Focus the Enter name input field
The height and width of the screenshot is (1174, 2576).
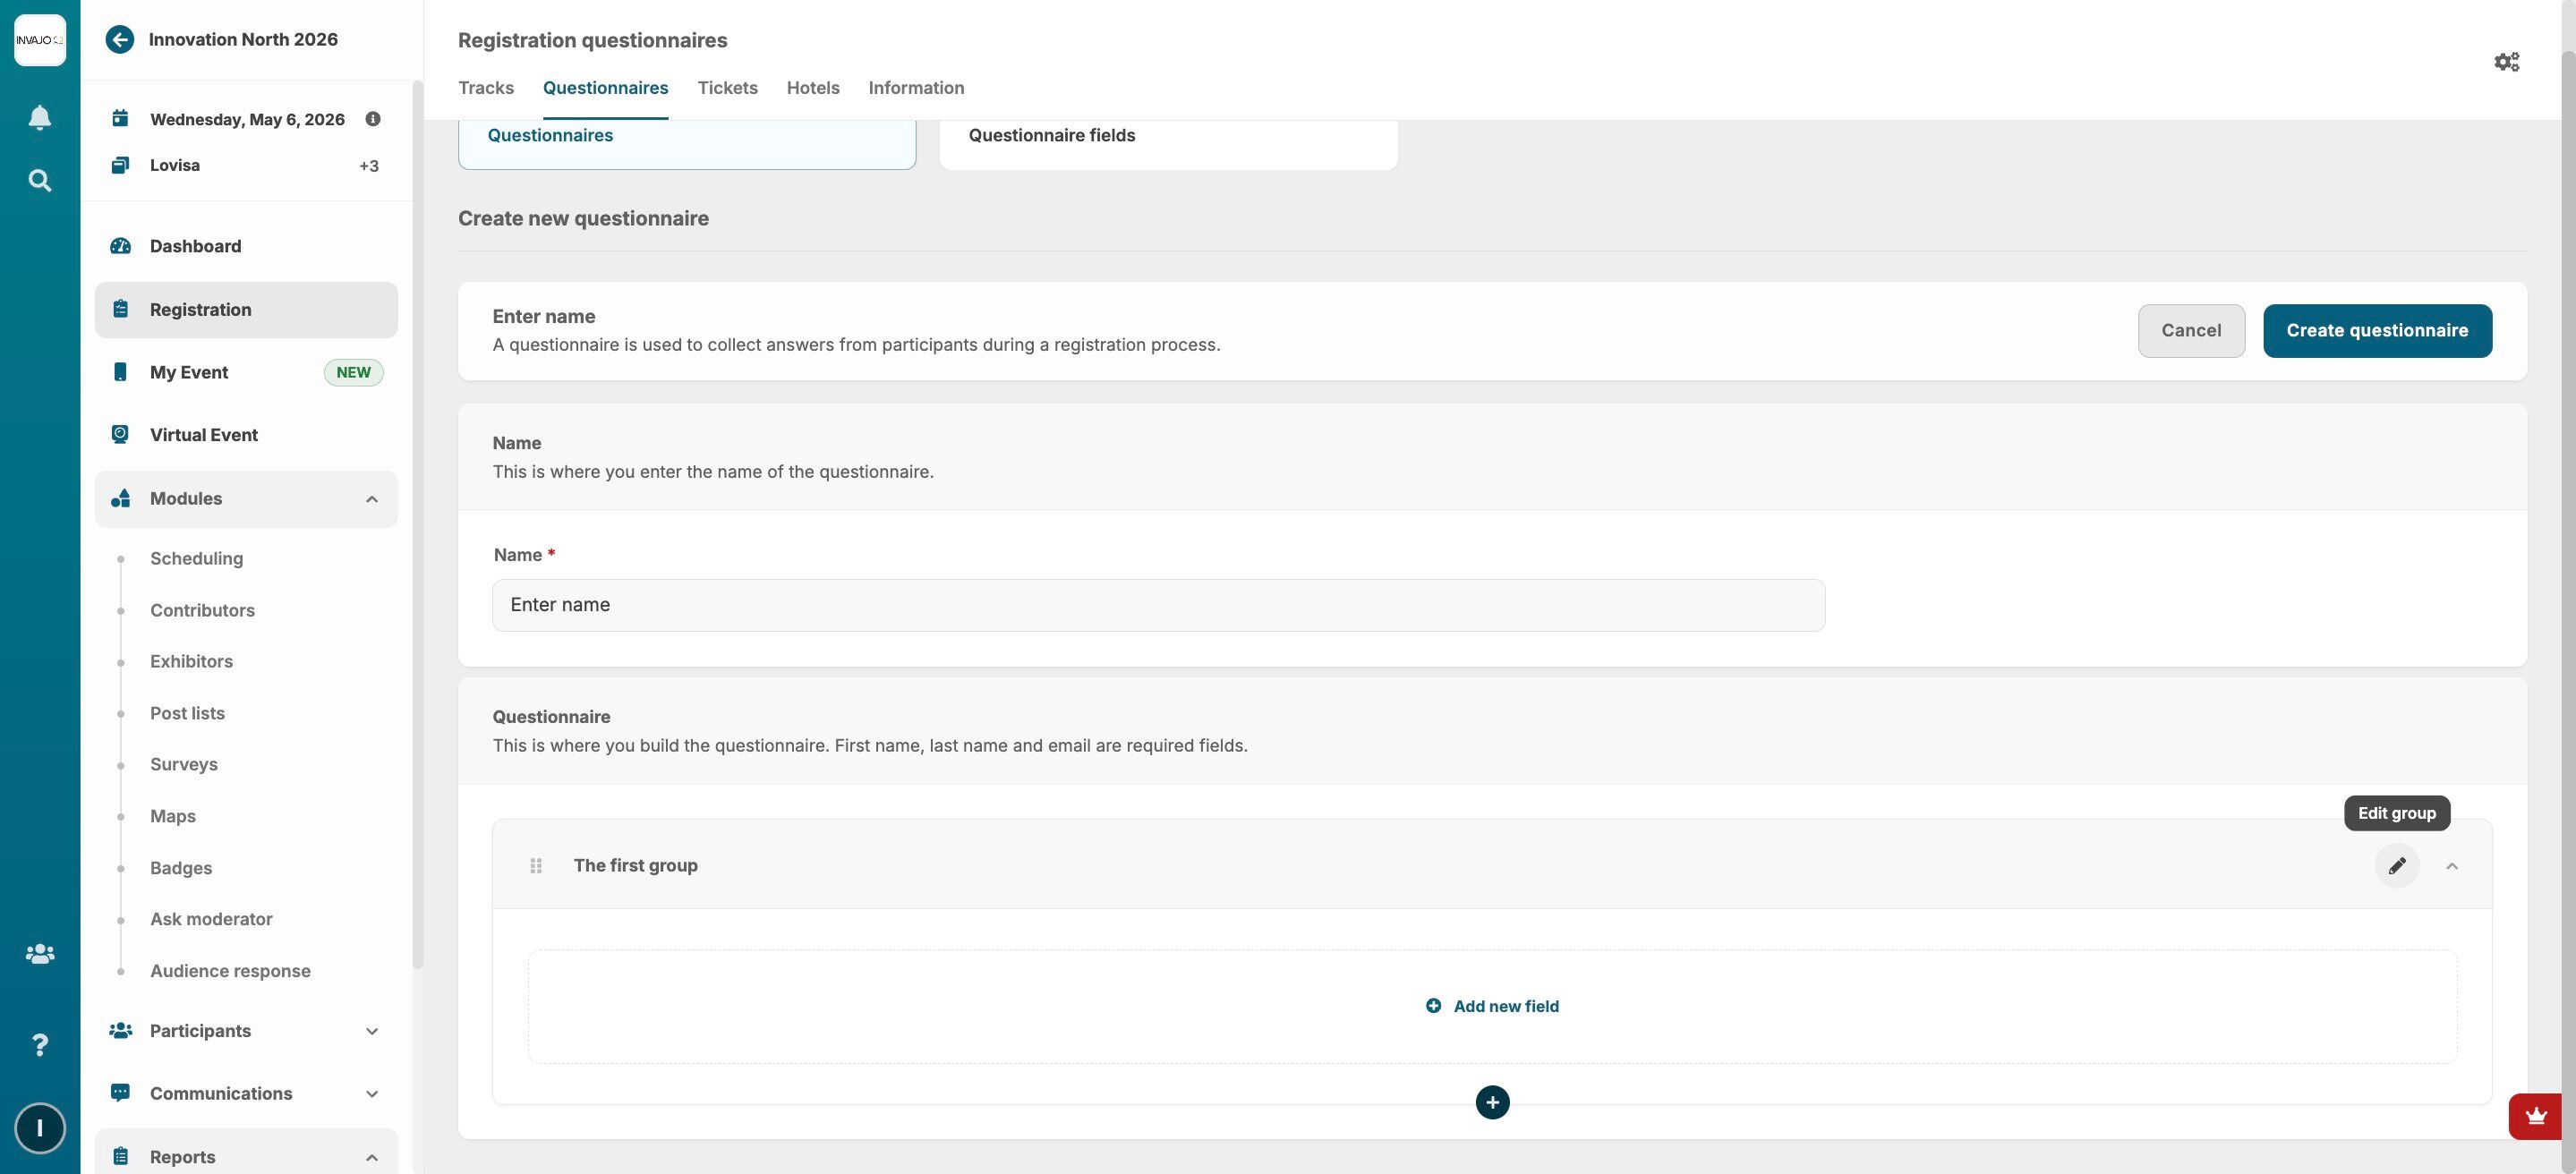pyautogui.click(x=1158, y=605)
